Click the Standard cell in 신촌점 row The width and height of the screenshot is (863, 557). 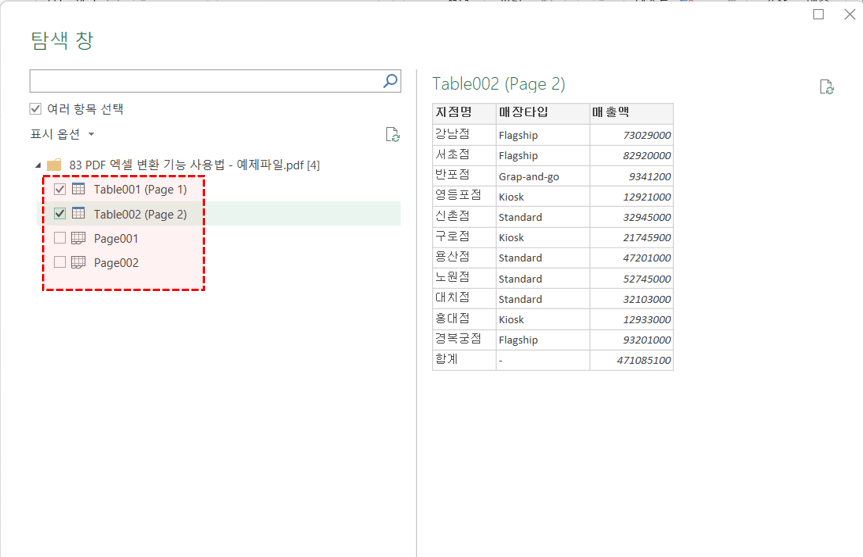[543, 217]
